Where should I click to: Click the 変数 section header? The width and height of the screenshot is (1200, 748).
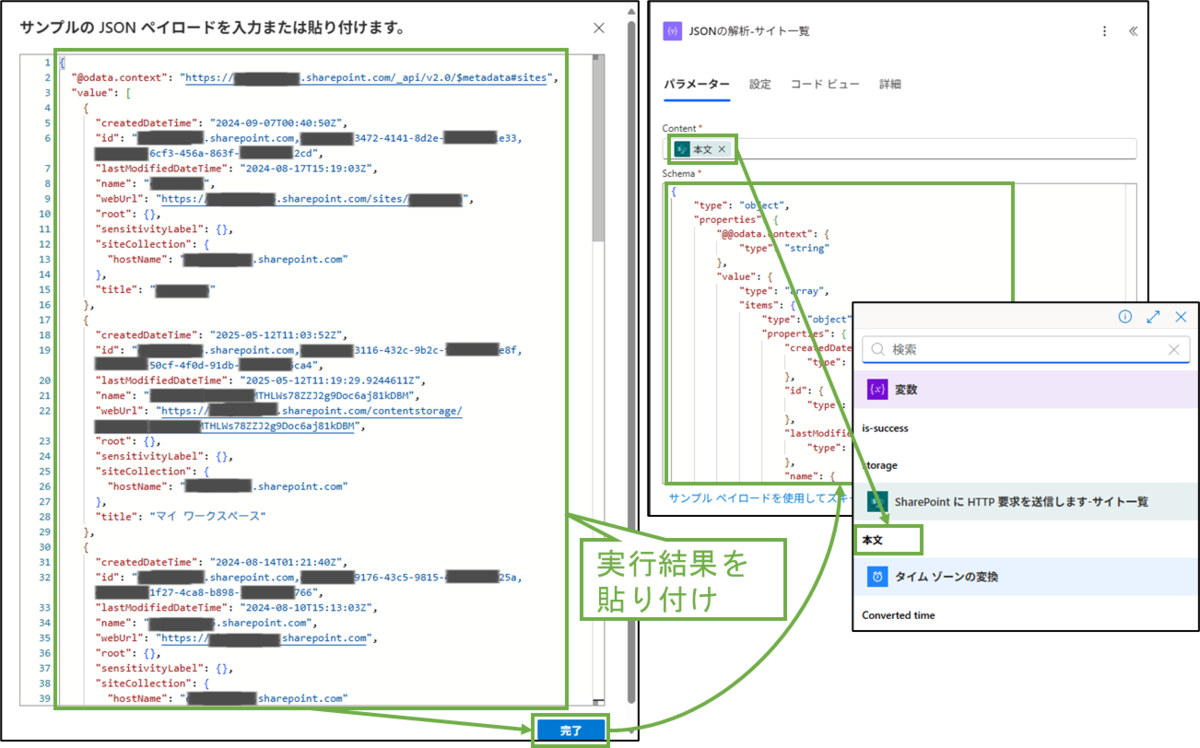pyautogui.click(x=1026, y=389)
